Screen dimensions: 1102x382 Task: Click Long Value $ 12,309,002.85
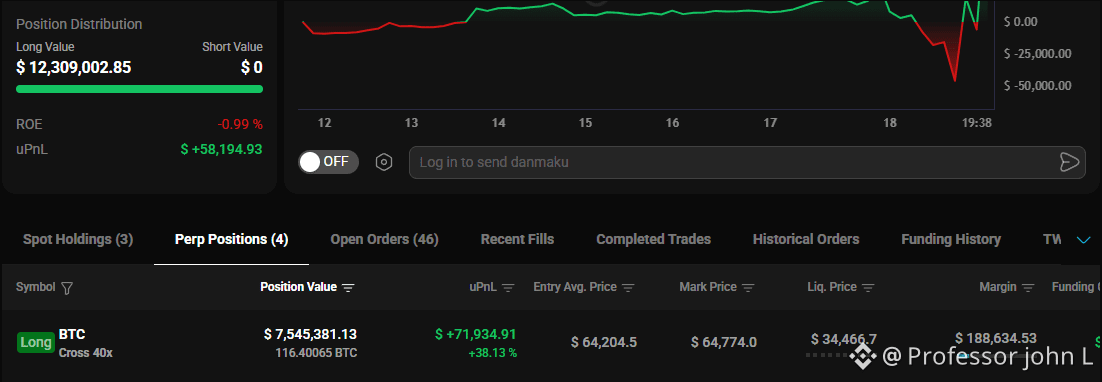[74, 68]
